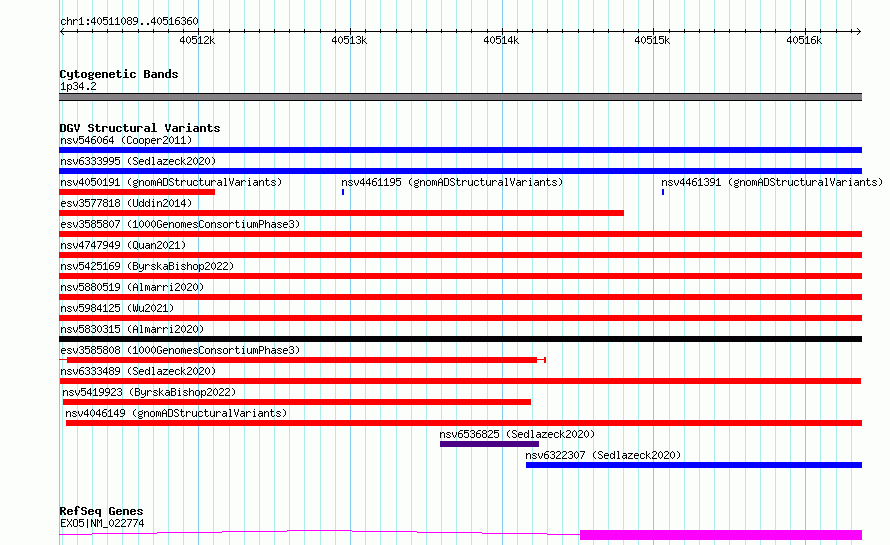Viewport: 890px width, 545px height.
Task: Open esv3585808 (1000GenomesConsortiumPhase3) label
Action: (180, 350)
